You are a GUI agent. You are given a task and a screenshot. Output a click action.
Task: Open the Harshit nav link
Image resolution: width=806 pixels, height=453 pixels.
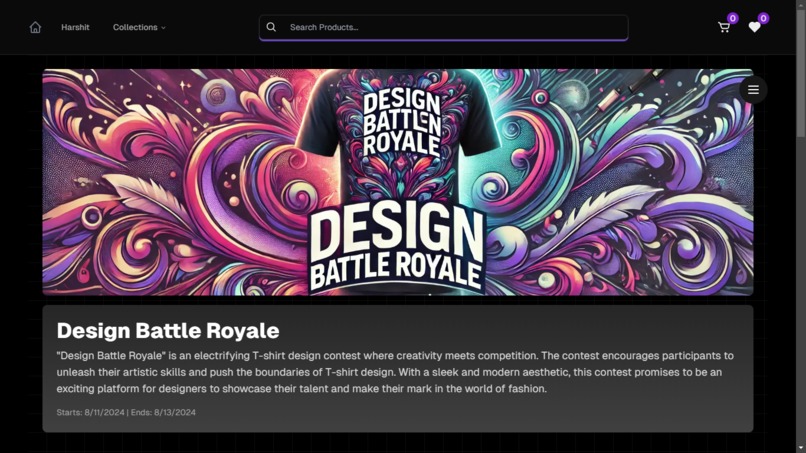(75, 27)
